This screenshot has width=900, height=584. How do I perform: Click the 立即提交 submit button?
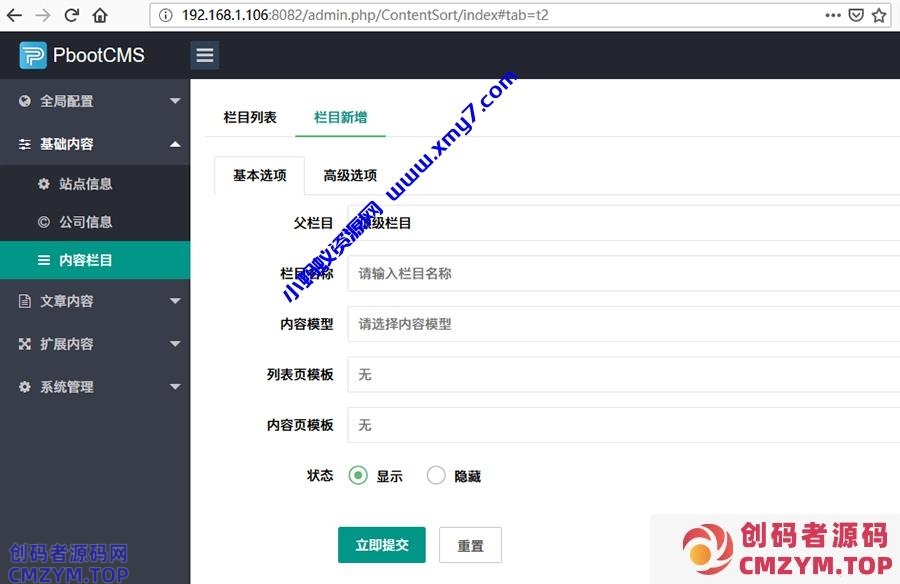[x=382, y=545]
